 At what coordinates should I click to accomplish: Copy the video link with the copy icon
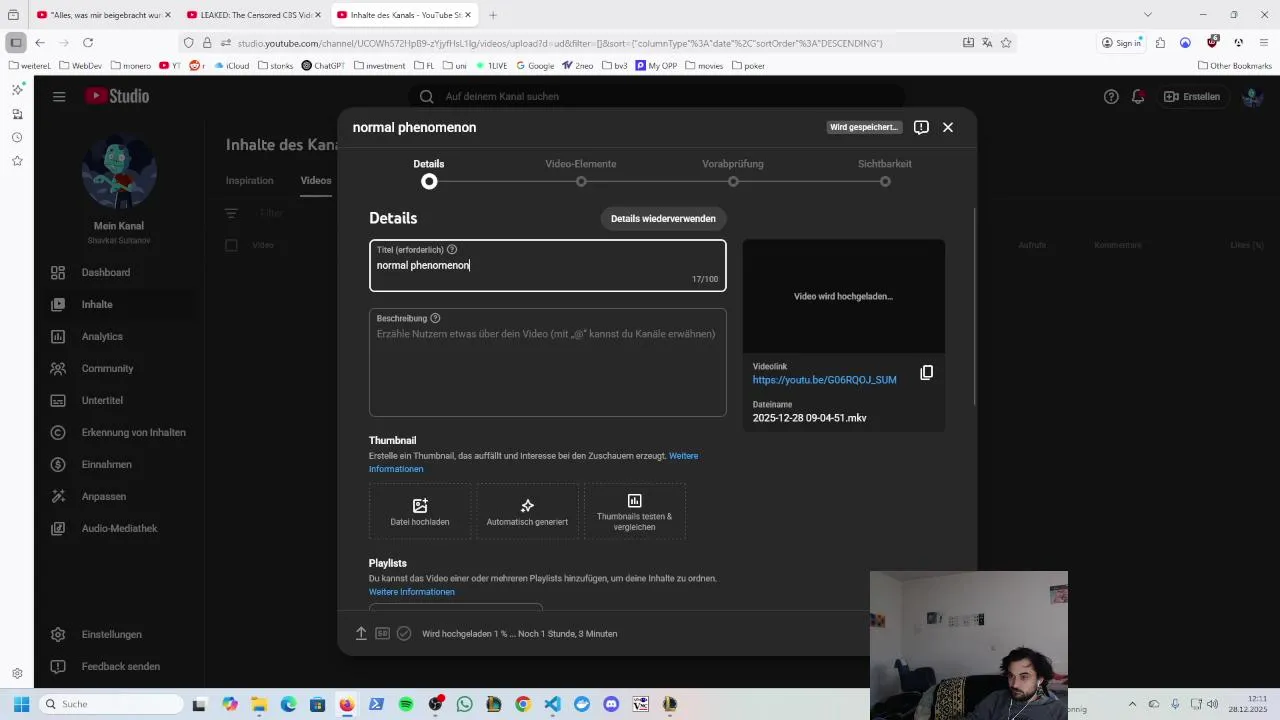(x=926, y=372)
